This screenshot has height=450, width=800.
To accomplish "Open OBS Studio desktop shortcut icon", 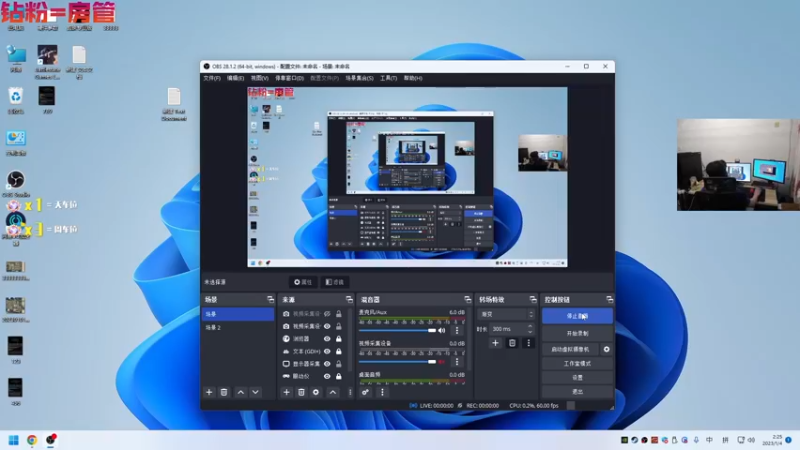I will click(16, 184).
